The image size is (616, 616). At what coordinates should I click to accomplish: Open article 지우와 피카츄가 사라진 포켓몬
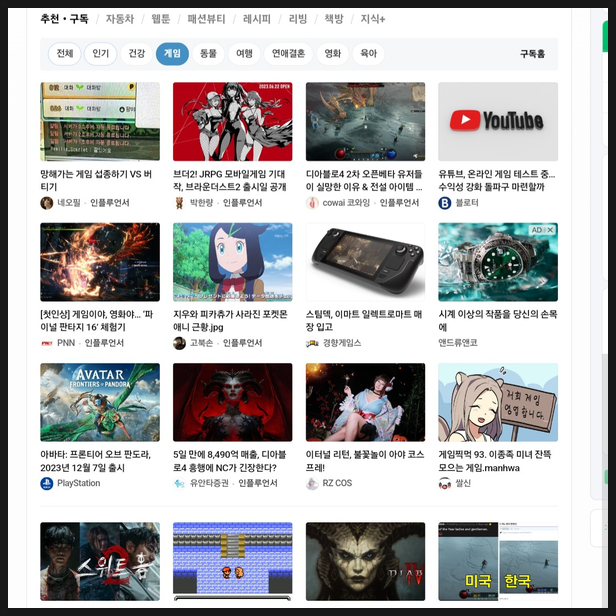point(230,321)
